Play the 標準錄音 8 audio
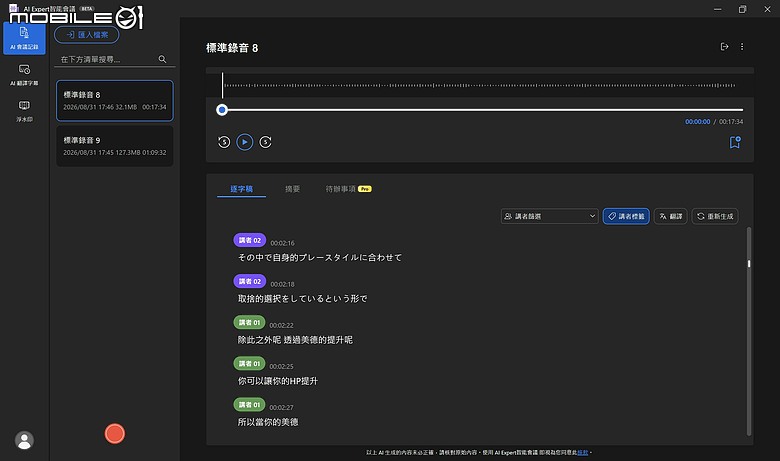This screenshot has width=780, height=461. click(x=244, y=142)
